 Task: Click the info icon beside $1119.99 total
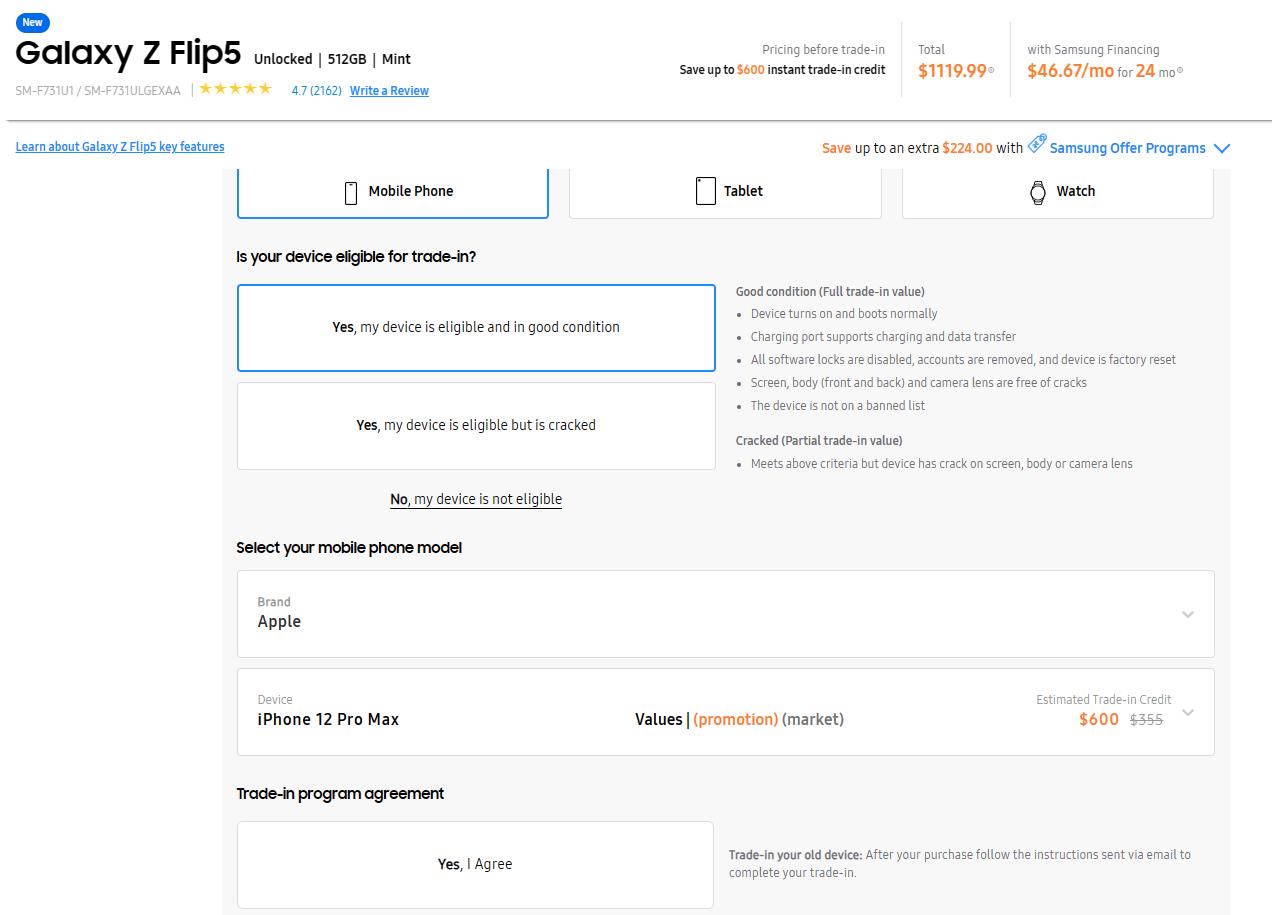point(991,71)
